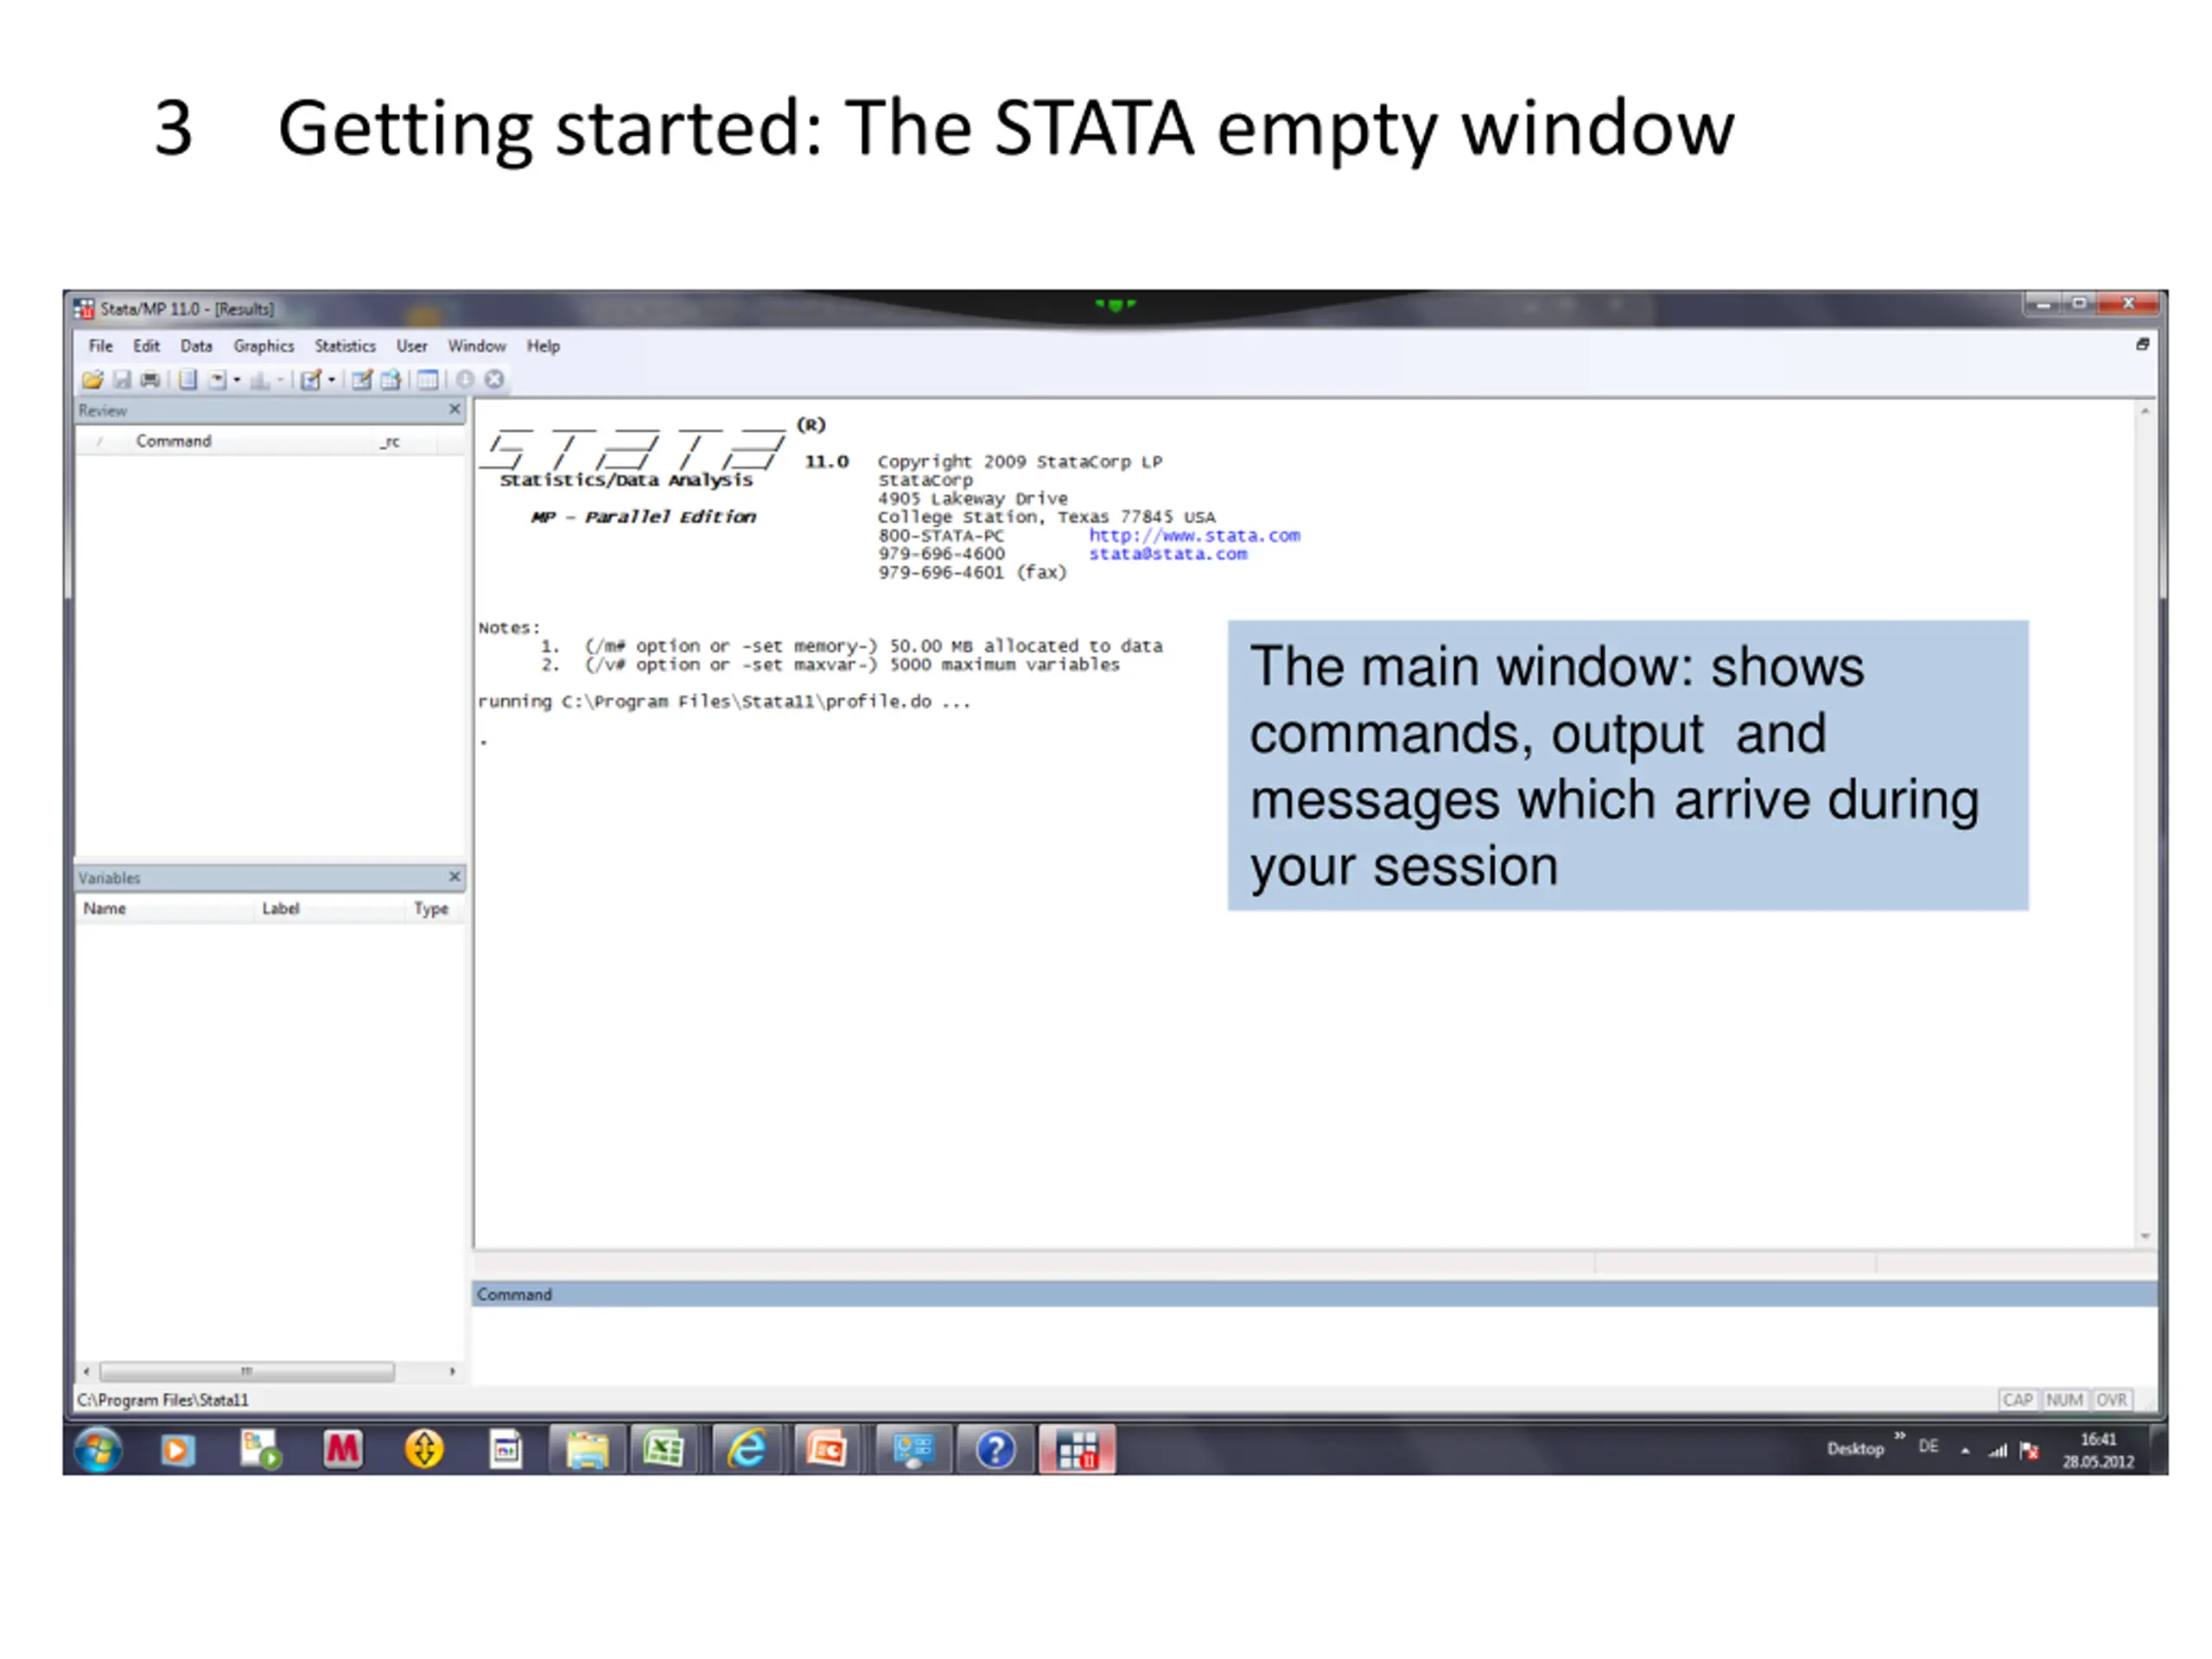Switch to Excel in the taskbar
This screenshot has width=2212, height=1659.
tap(664, 1450)
